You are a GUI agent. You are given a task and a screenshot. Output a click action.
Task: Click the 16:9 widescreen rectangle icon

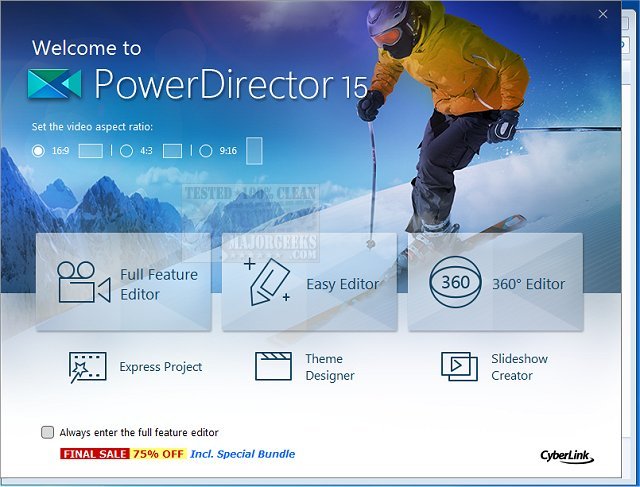[x=91, y=151]
